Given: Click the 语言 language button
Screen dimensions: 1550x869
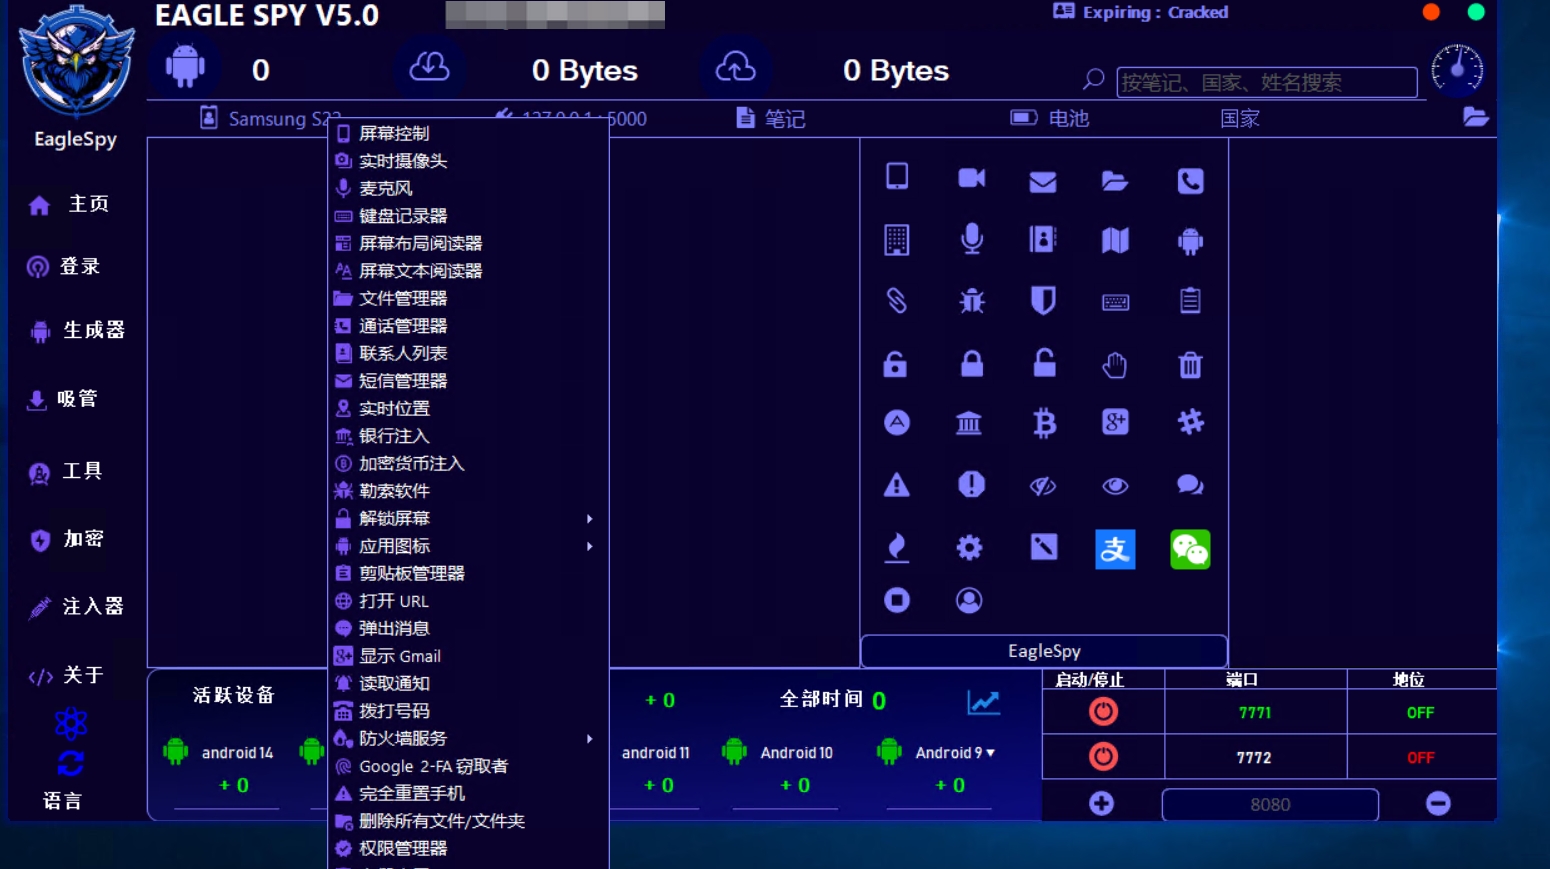Looking at the screenshot, I should [x=62, y=801].
